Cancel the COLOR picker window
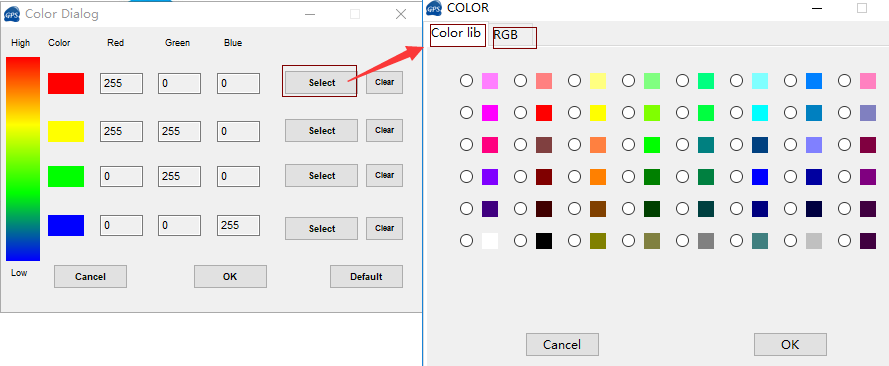This screenshot has height=366, width=889. pyautogui.click(x=562, y=344)
